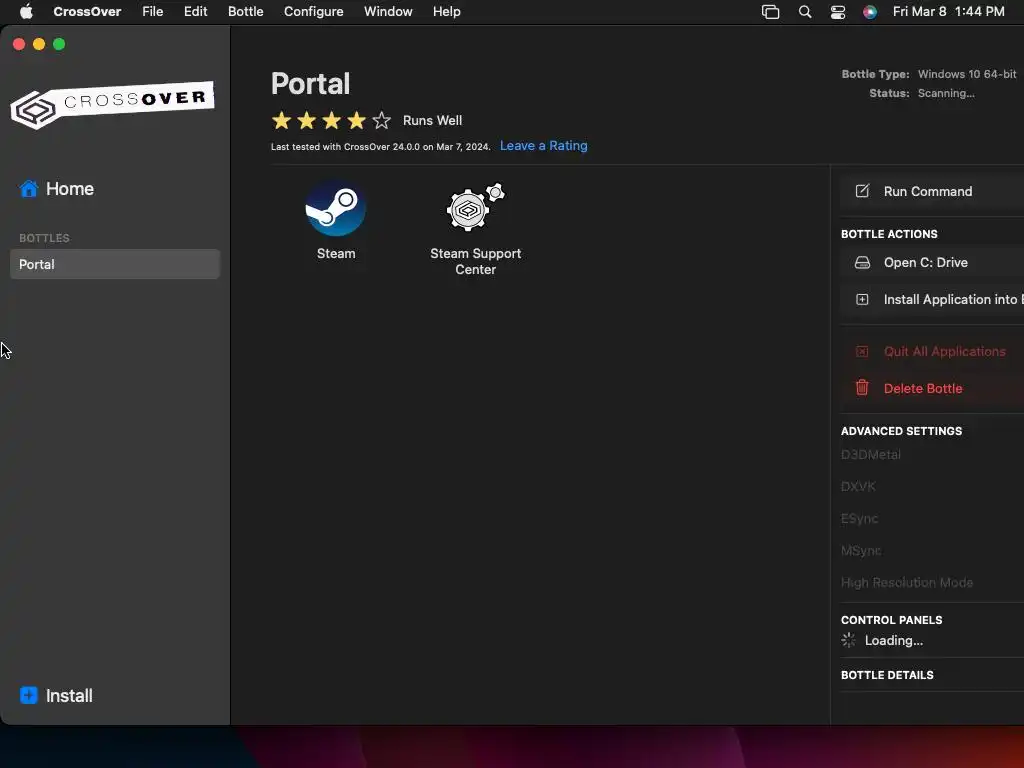This screenshot has height=768, width=1024.
Task: Set rating to the empty fifth star
Action: [381, 120]
